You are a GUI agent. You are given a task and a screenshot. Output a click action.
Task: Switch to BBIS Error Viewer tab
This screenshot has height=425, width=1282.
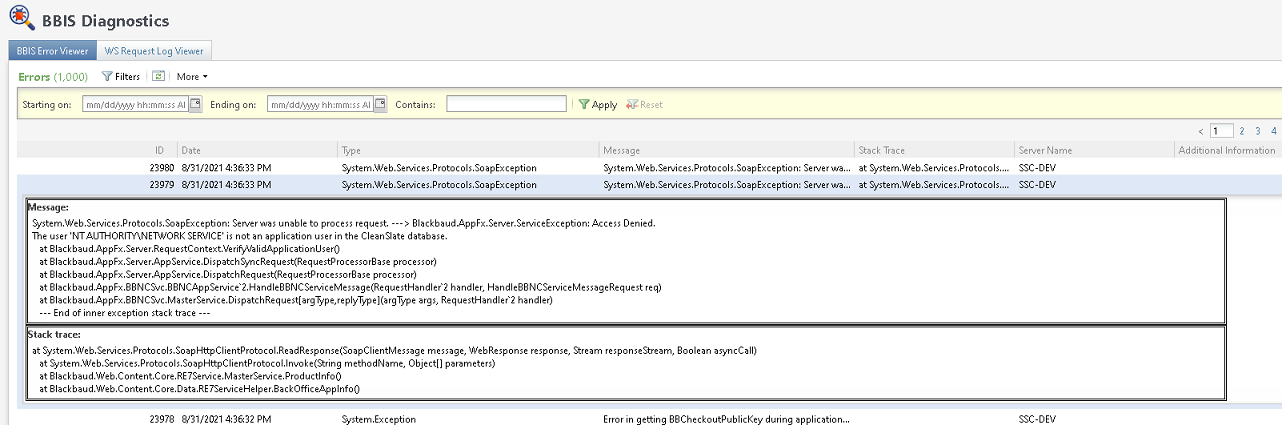point(53,51)
